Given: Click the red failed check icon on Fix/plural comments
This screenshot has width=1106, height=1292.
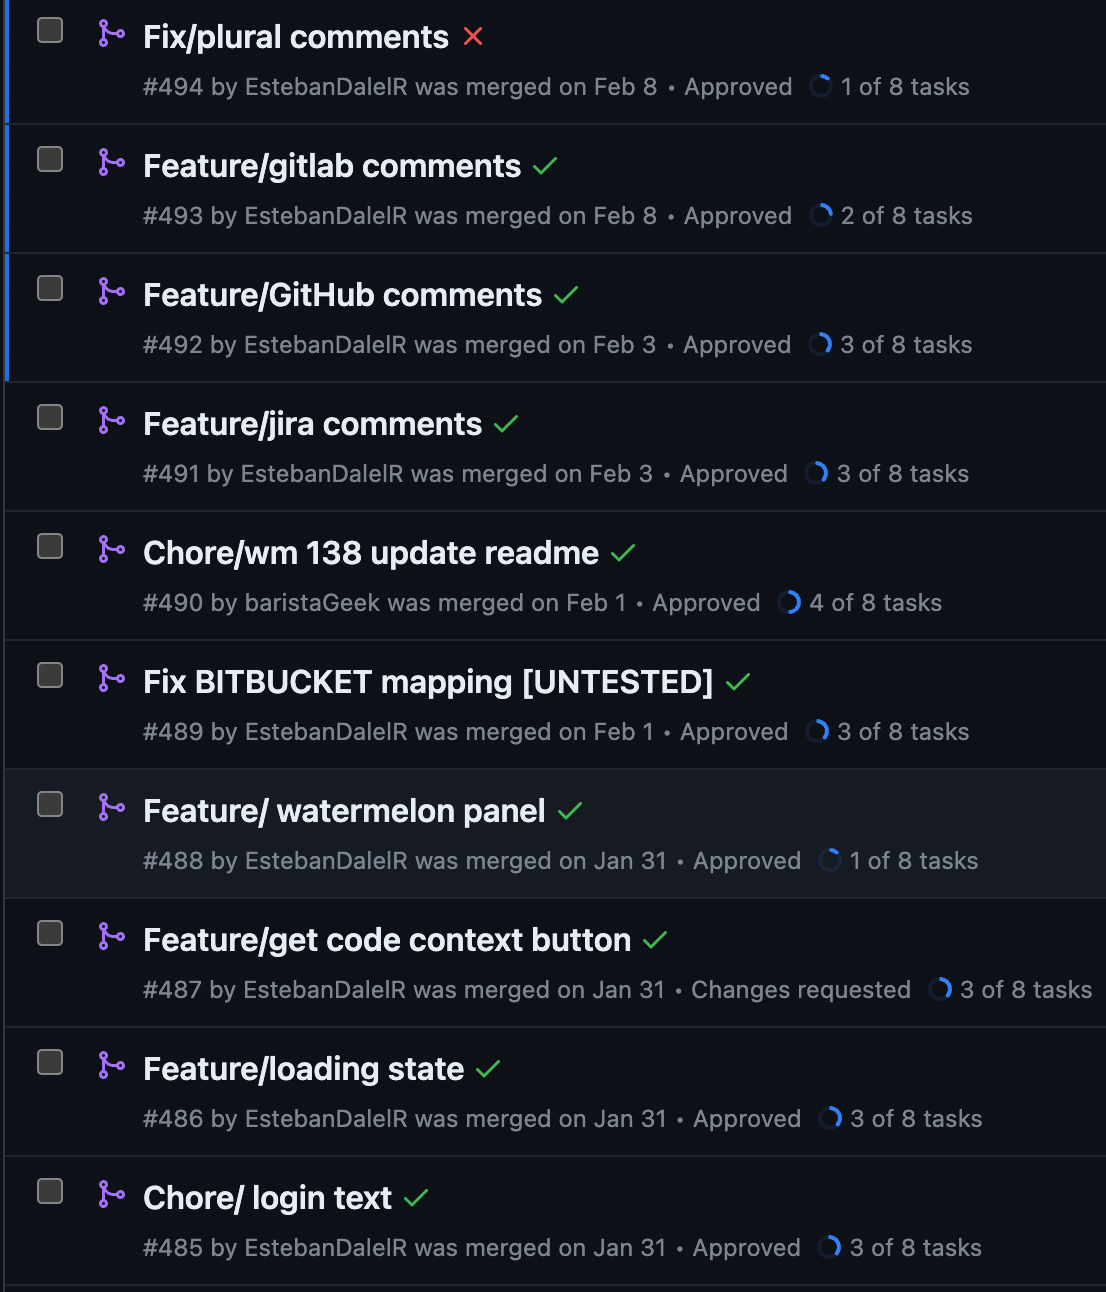Looking at the screenshot, I should click(473, 36).
